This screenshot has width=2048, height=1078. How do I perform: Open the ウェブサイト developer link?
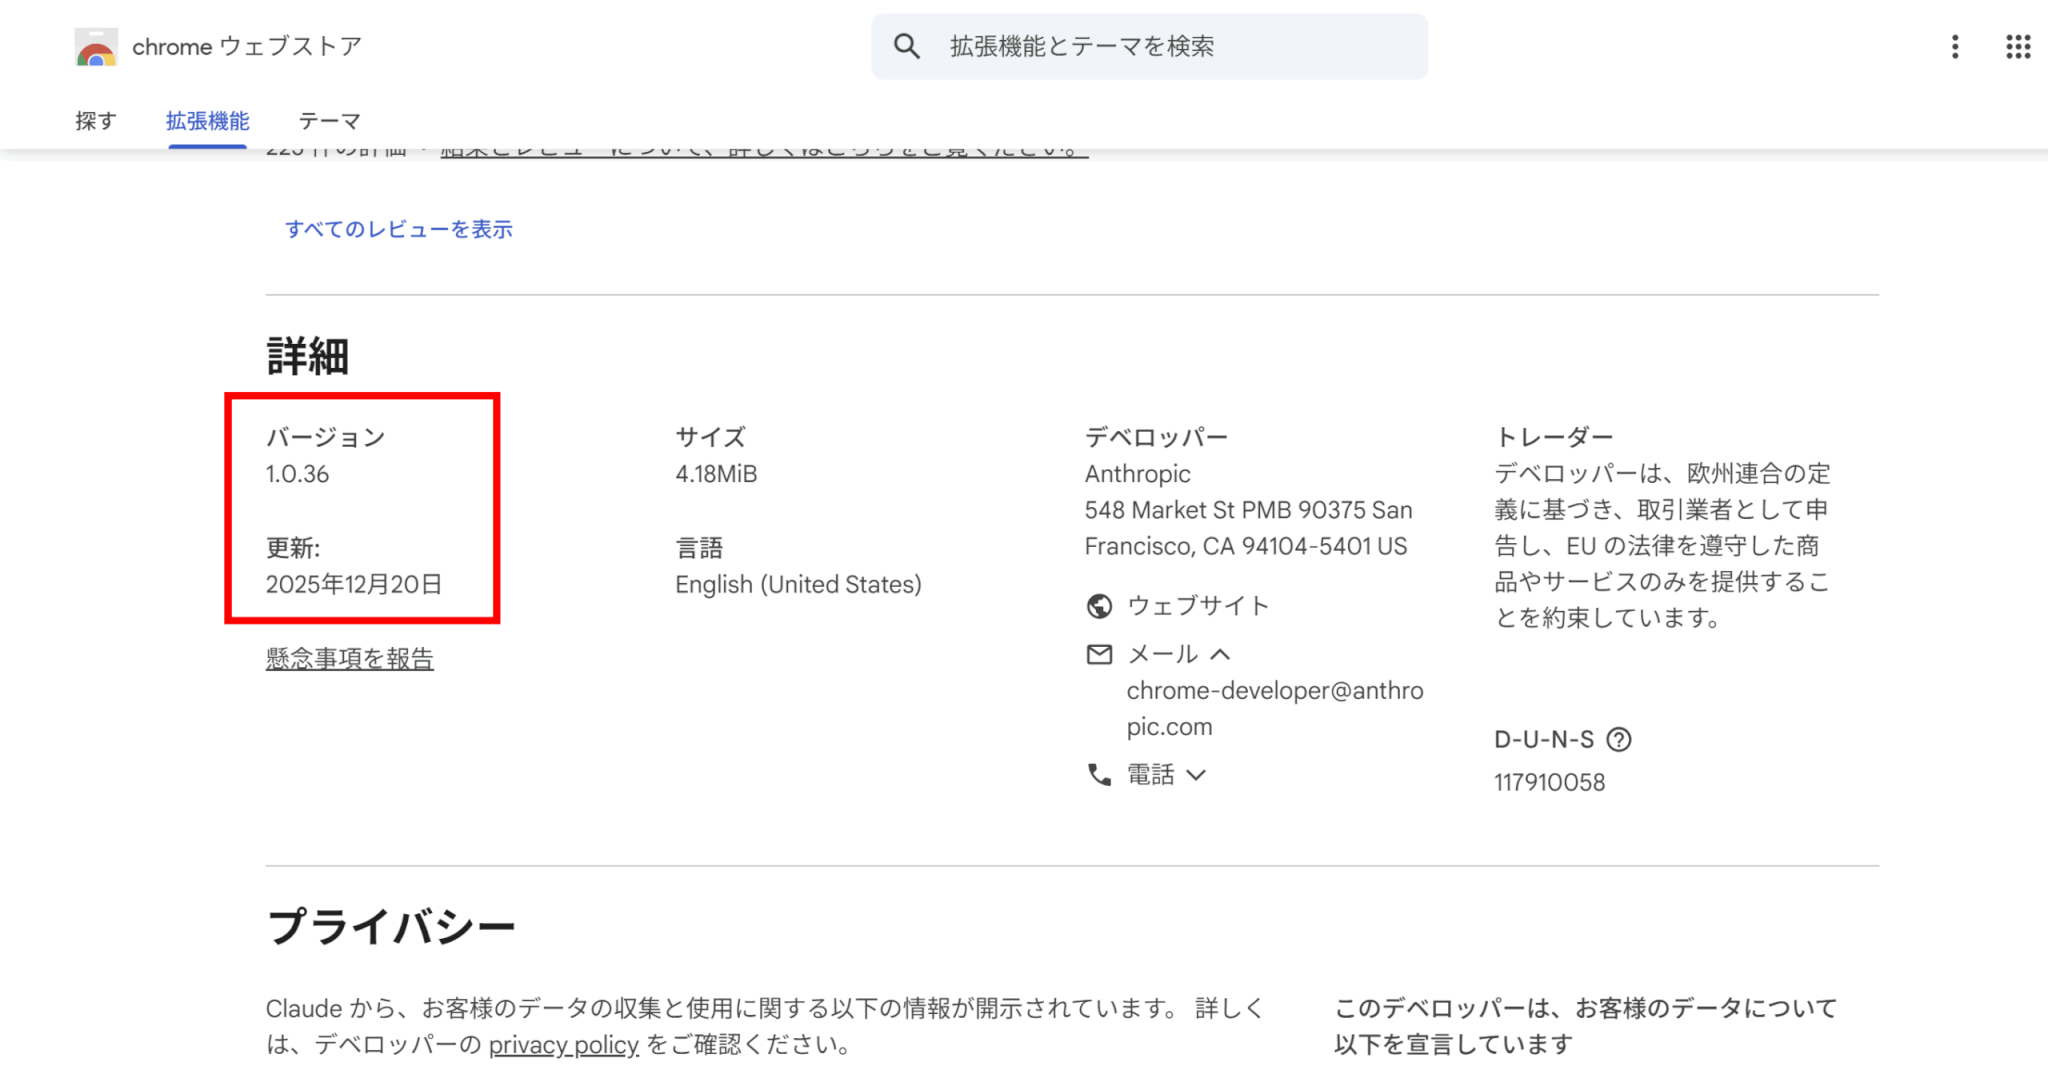(1198, 606)
